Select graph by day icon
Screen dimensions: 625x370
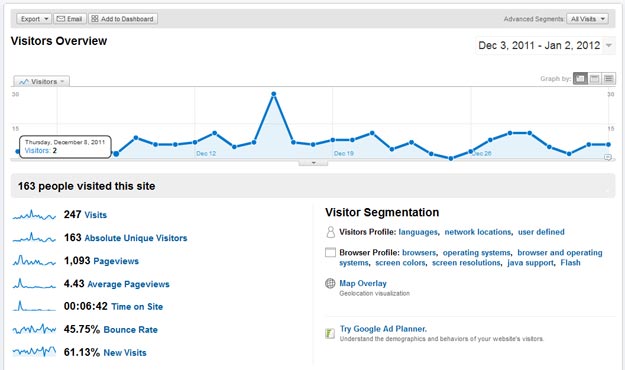coord(580,79)
